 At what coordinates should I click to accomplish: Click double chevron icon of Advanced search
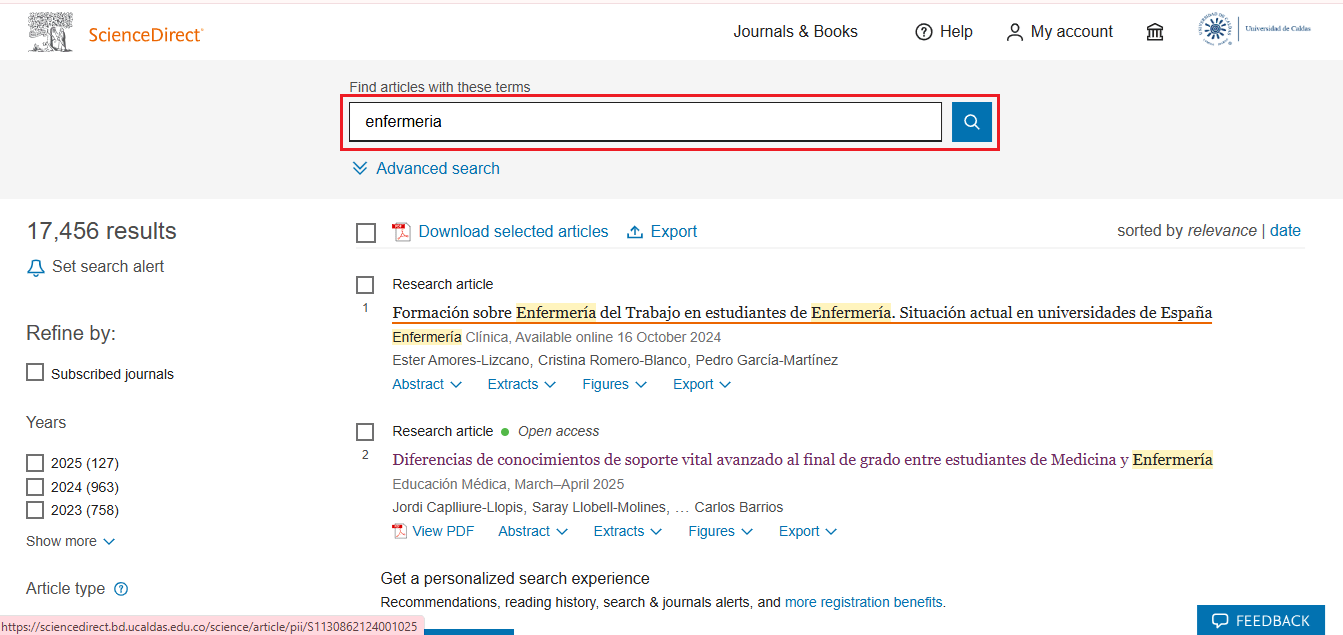coord(360,168)
